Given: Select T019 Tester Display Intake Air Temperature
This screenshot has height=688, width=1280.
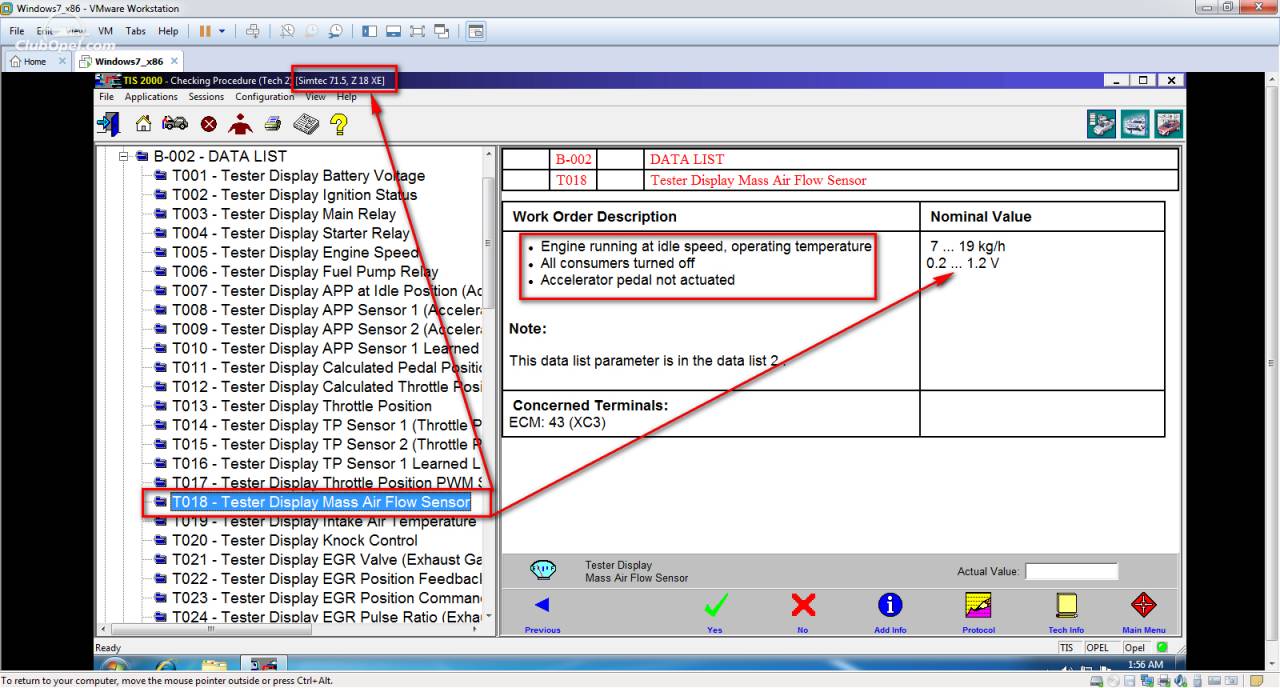Looking at the screenshot, I should click(x=324, y=521).
